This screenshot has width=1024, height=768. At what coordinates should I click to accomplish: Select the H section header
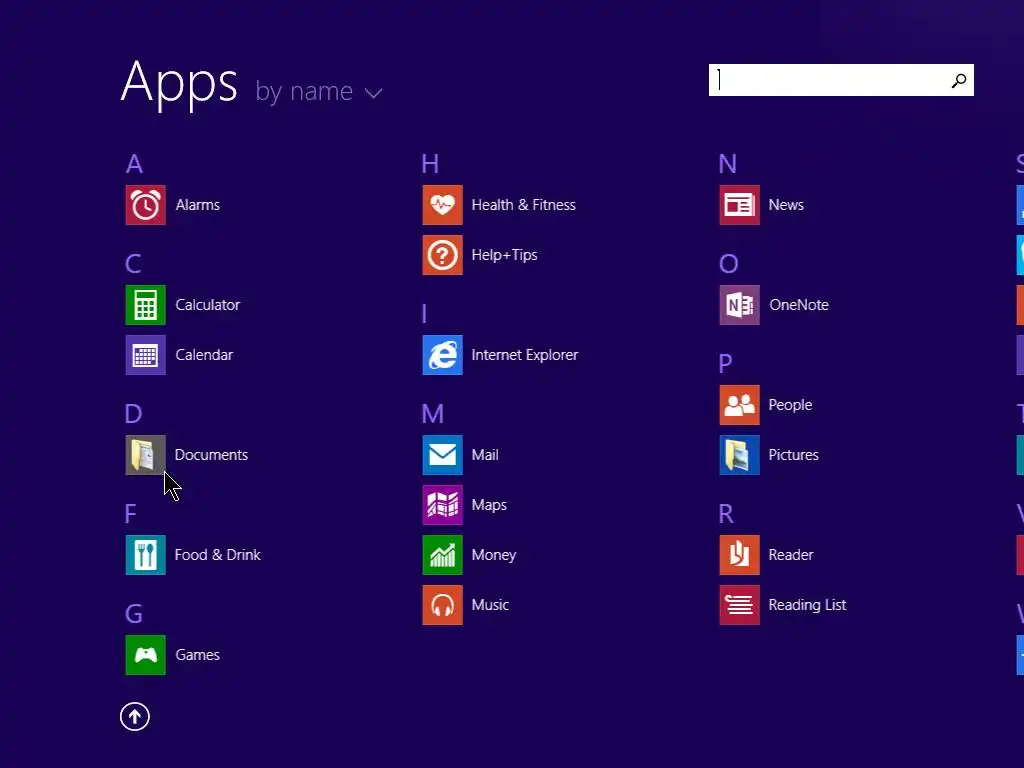430,164
